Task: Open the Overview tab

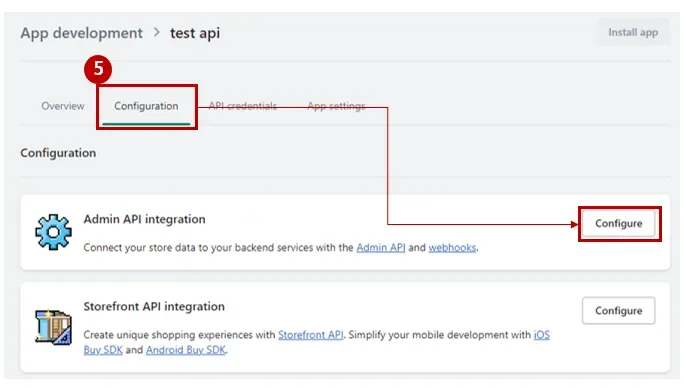Action: coord(63,106)
